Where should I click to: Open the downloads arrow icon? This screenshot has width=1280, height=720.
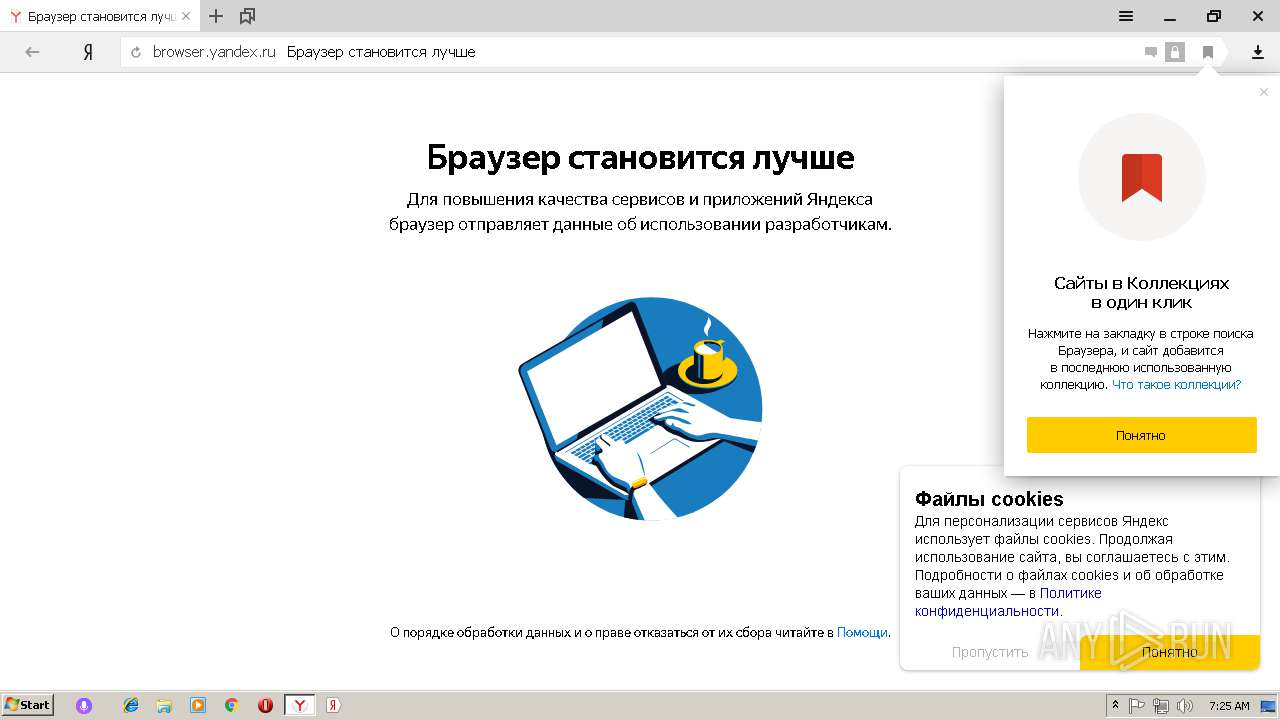click(x=1258, y=52)
